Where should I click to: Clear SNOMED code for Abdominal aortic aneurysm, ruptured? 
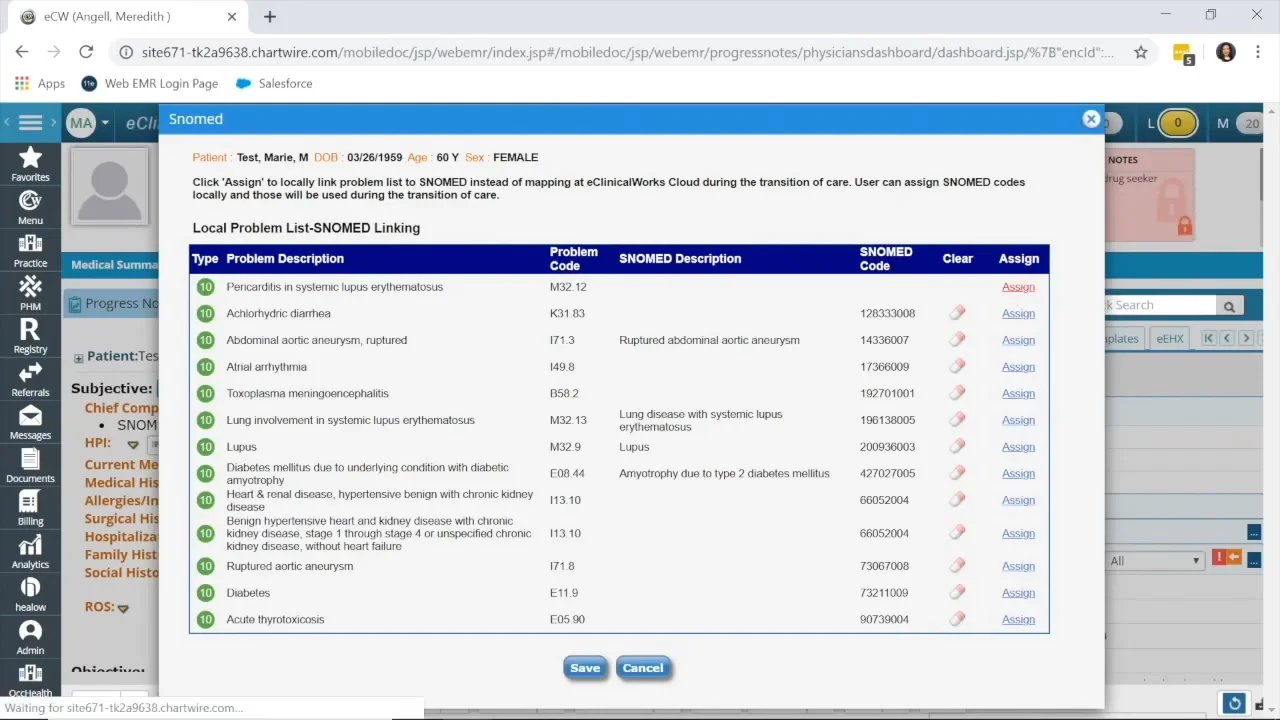(x=957, y=340)
